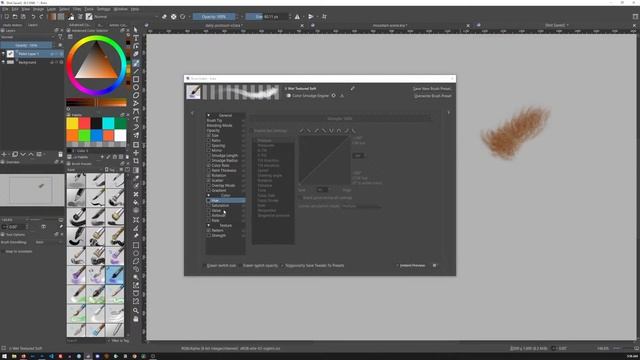Toggle the Spacing option checkbox

pyautogui.click(x=209, y=145)
